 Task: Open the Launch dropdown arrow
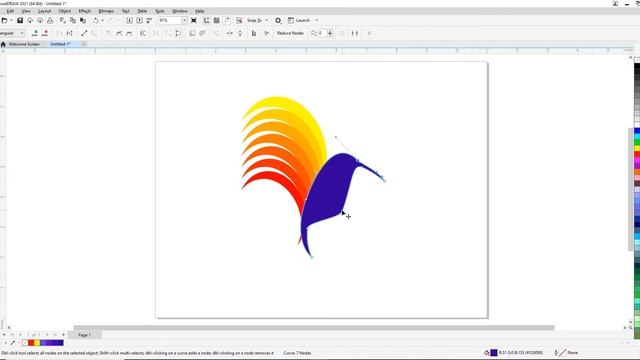pos(316,20)
